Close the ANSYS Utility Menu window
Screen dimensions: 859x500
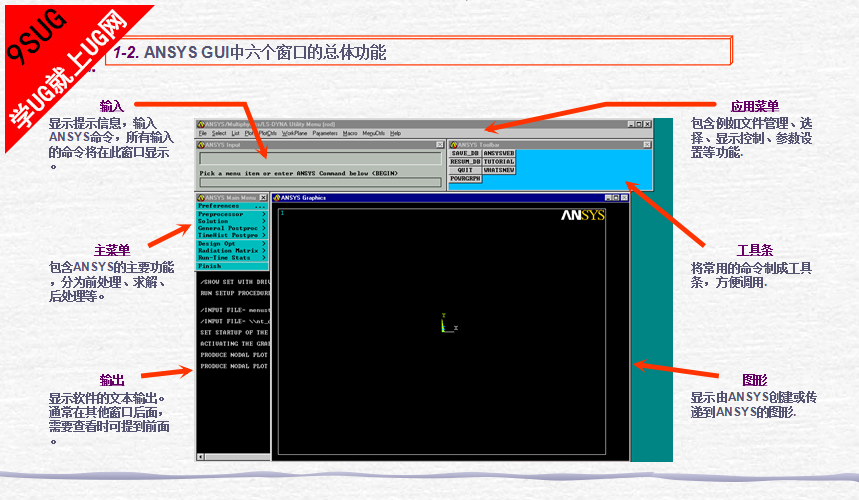click(x=648, y=124)
